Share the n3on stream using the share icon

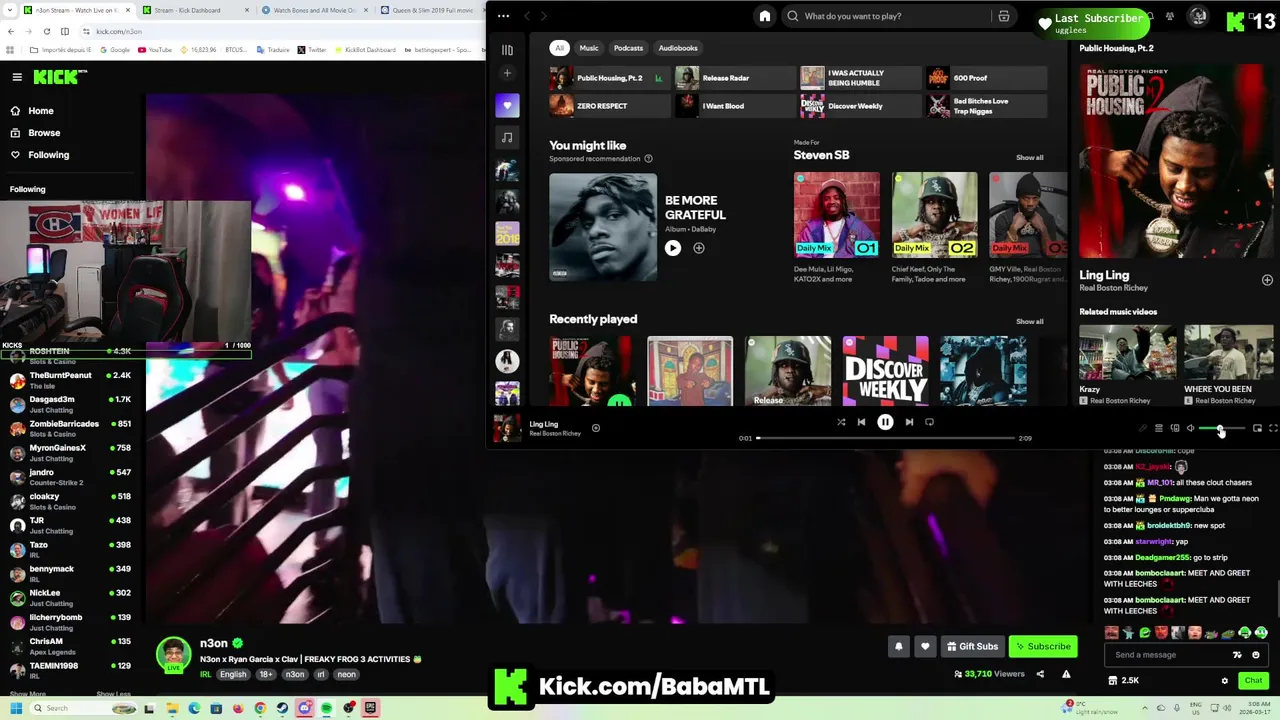1040,674
